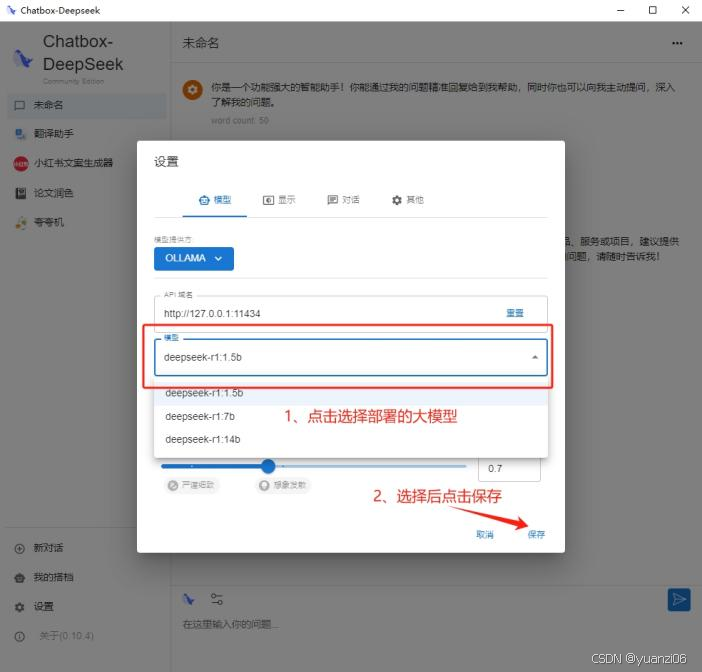Click the sidebar settings gear icon
The height and width of the screenshot is (672, 702).
(20, 607)
